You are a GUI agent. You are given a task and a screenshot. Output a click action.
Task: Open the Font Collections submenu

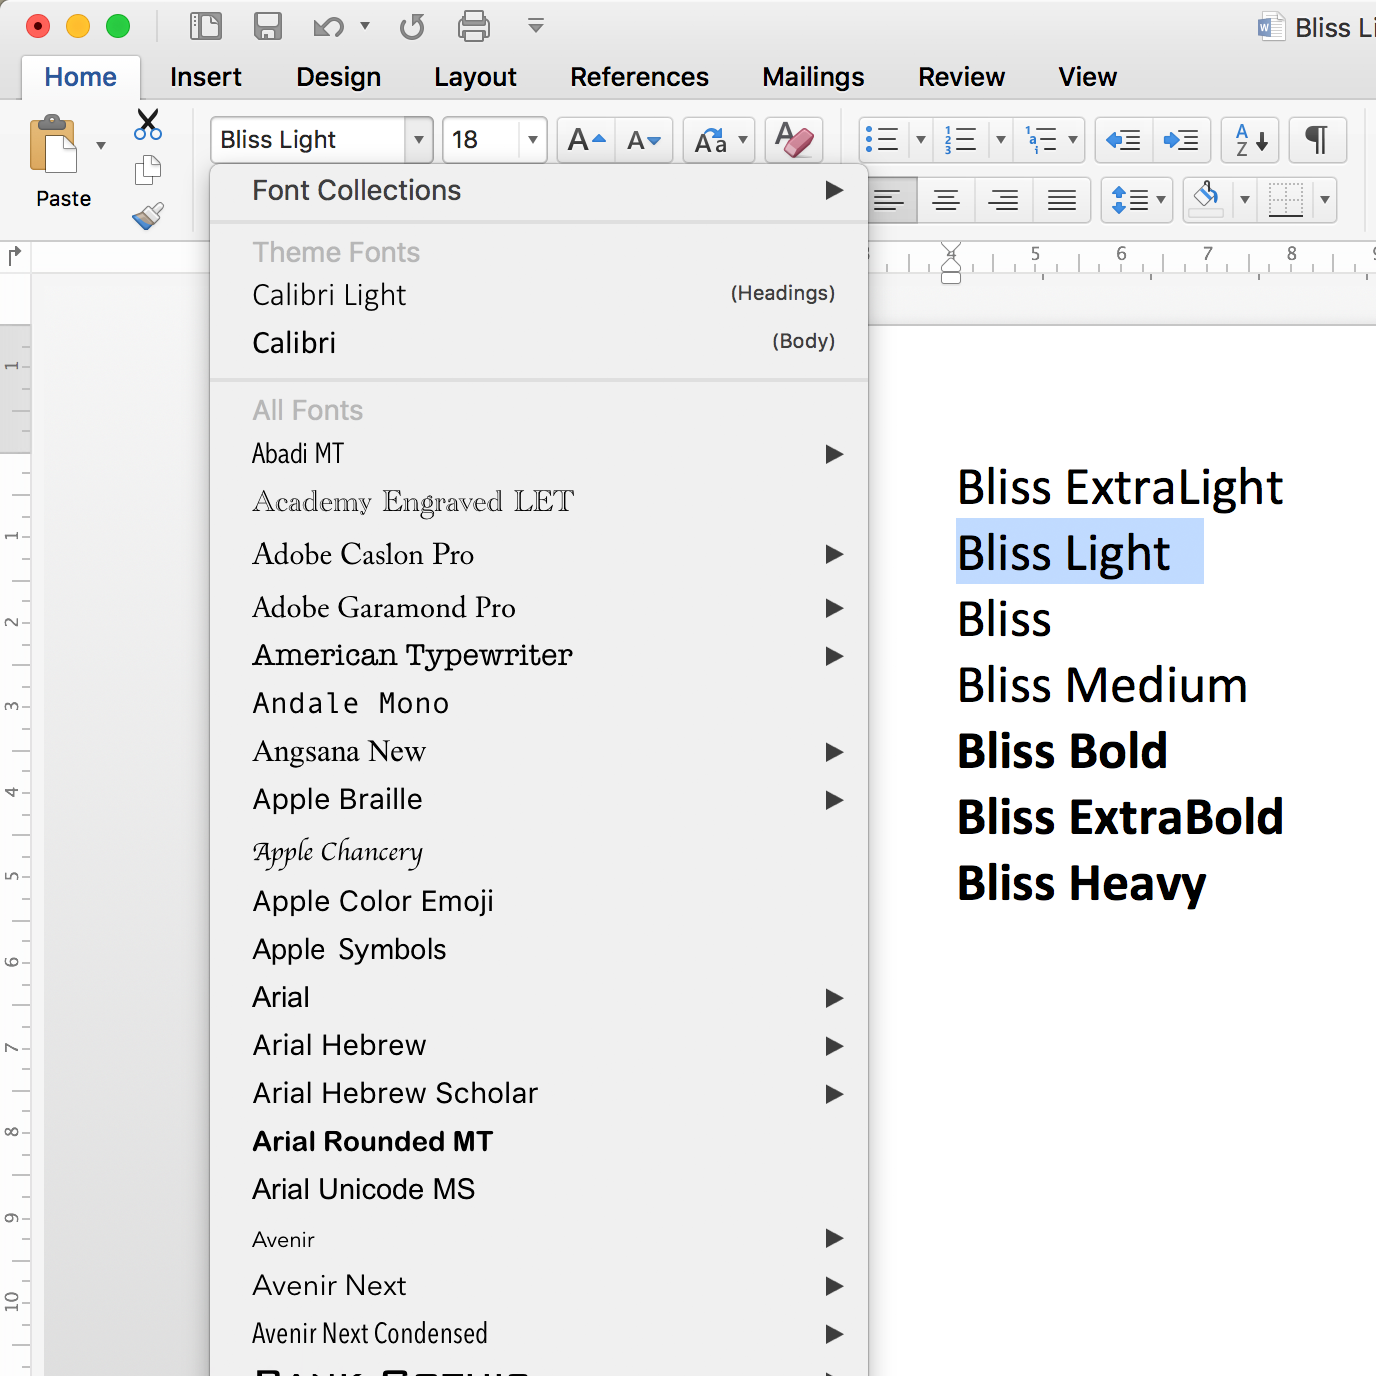[x=539, y=191]
